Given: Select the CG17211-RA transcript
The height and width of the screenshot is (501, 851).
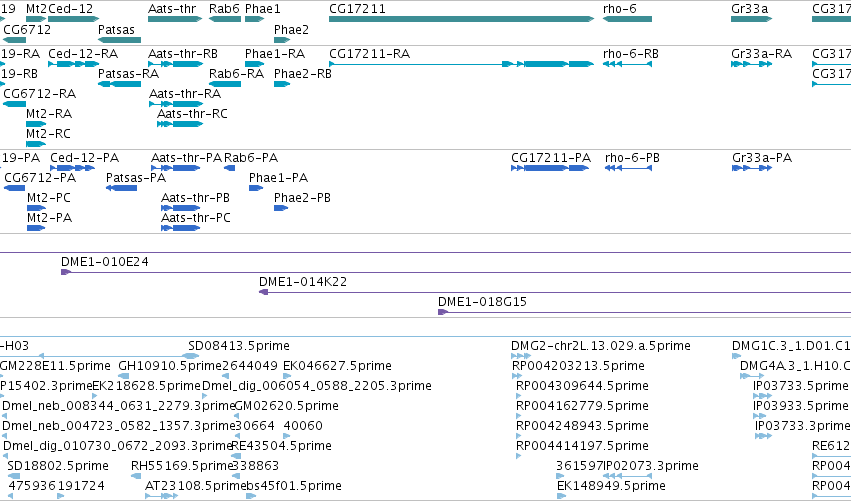Looking at the screenshot, I should 461,64.
